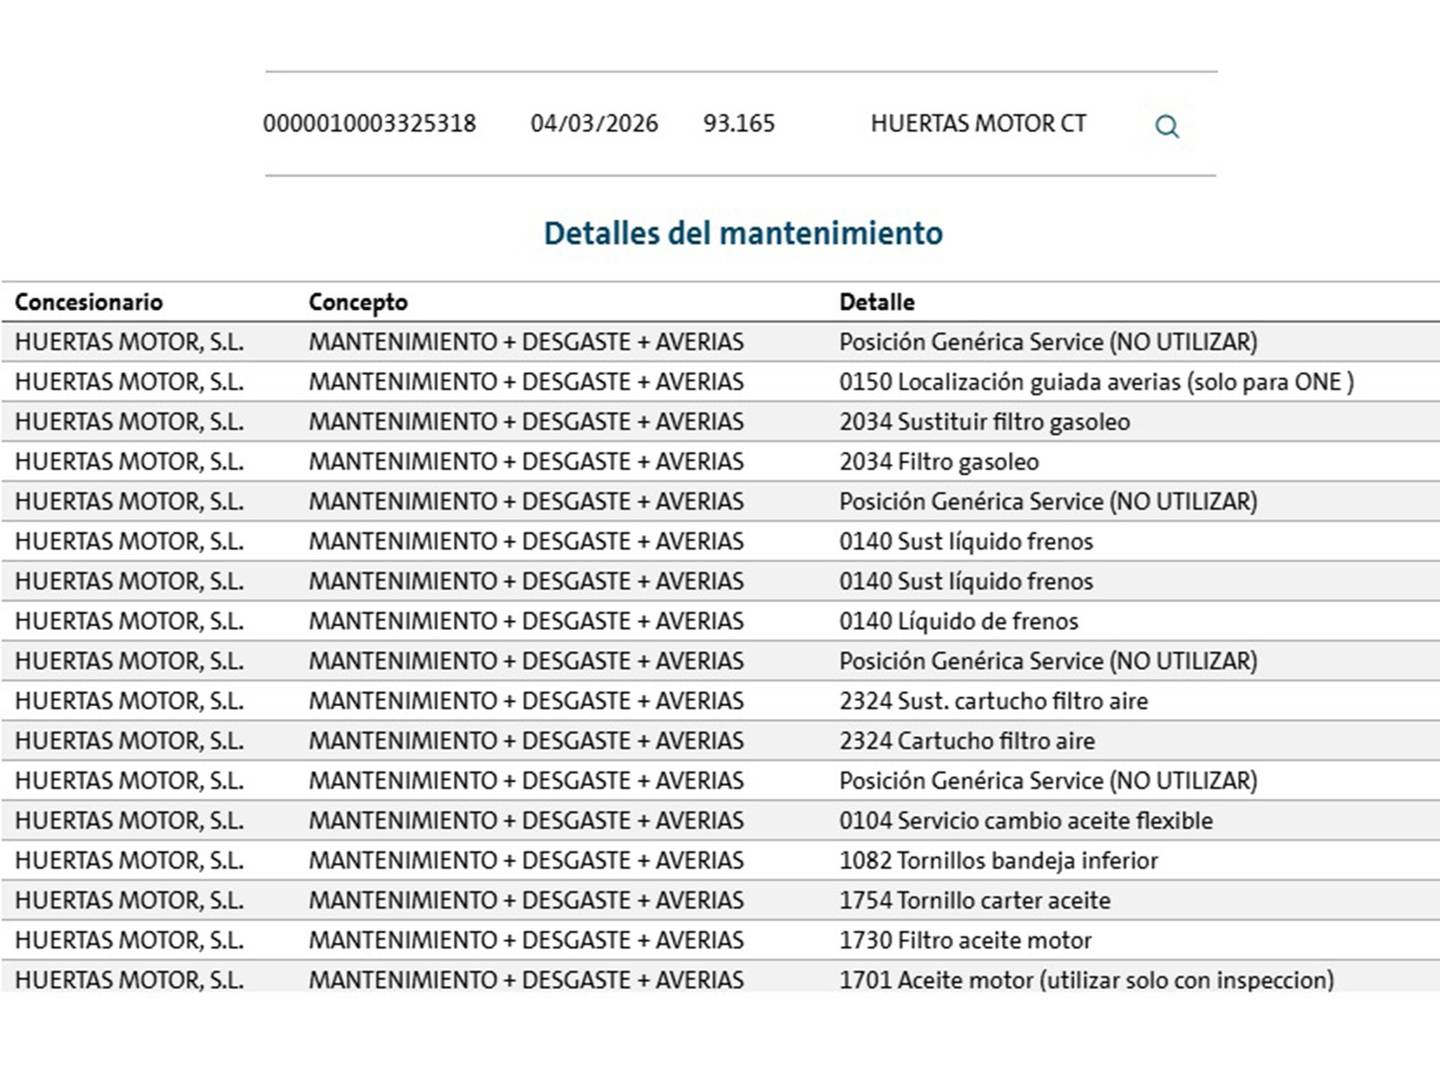This screenshot has height=1080, width=1440.
Task: Select the 0150 Localización guiada averias detail
Action: pyautogui.click(x=1097, y=382)
